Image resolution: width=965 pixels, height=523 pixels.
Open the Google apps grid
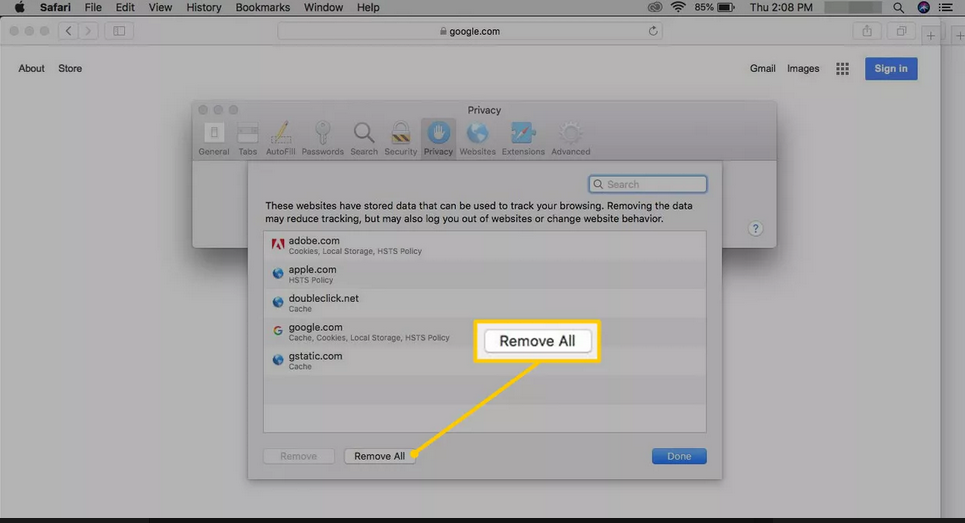(x=843, y=69)
